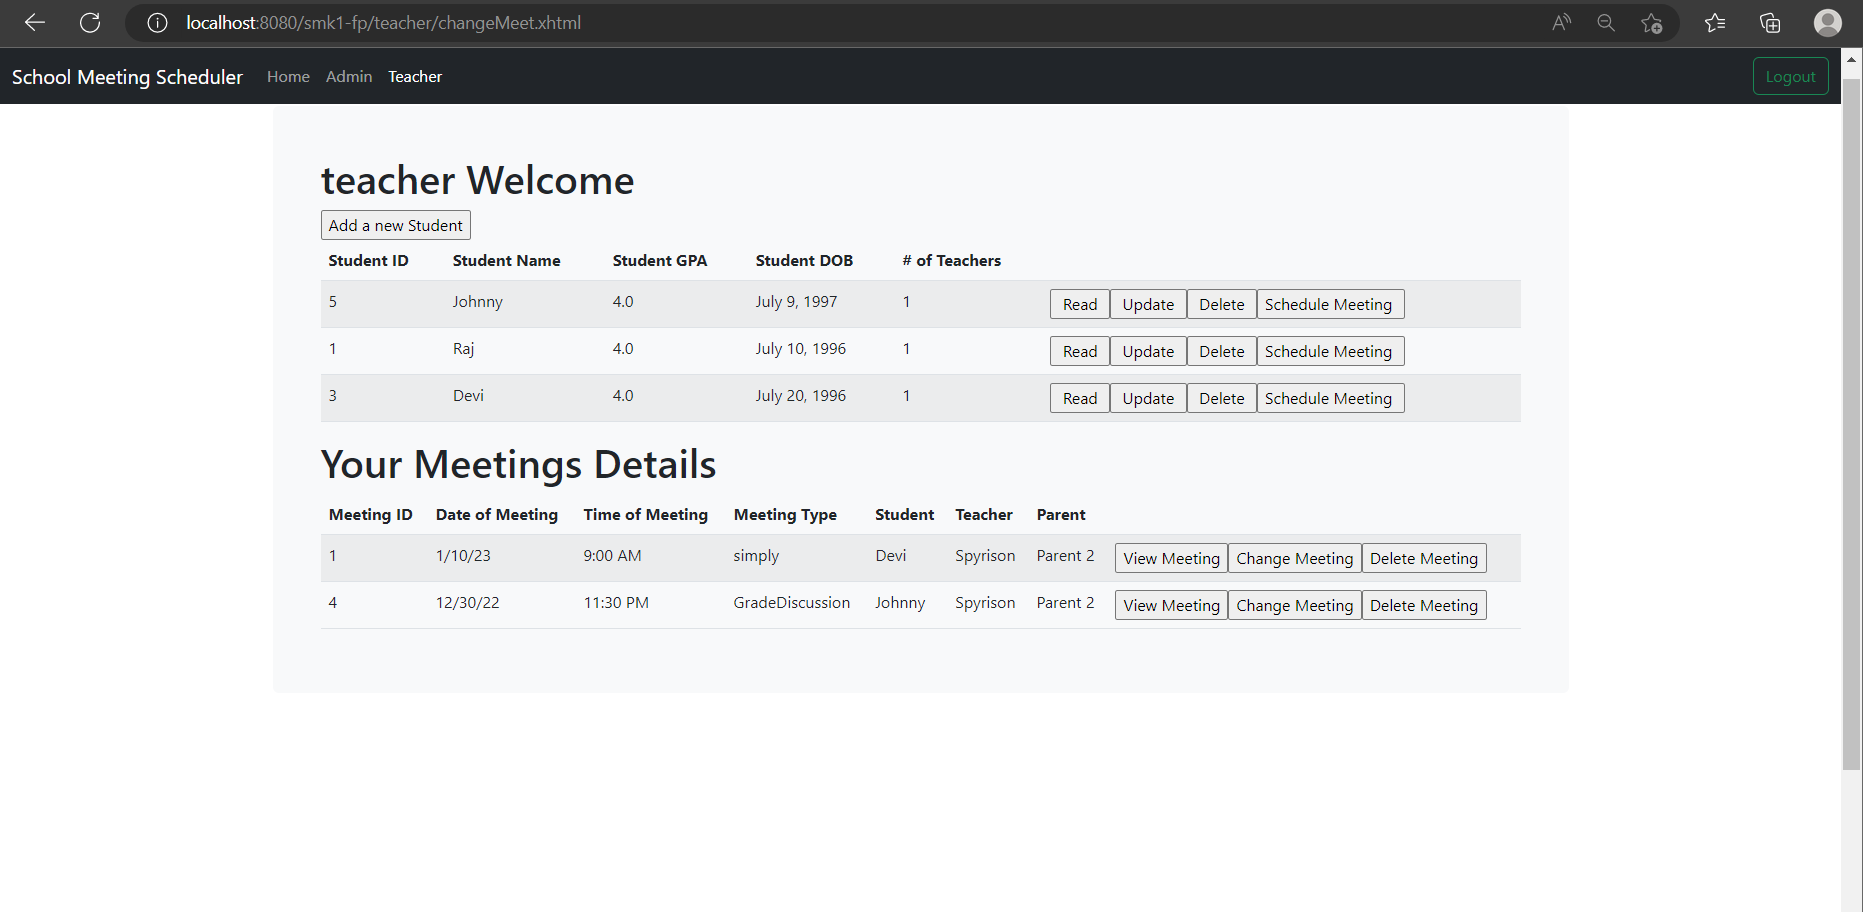Delete Meeting for the GradeDiscussion meeting

[1424, 605]
